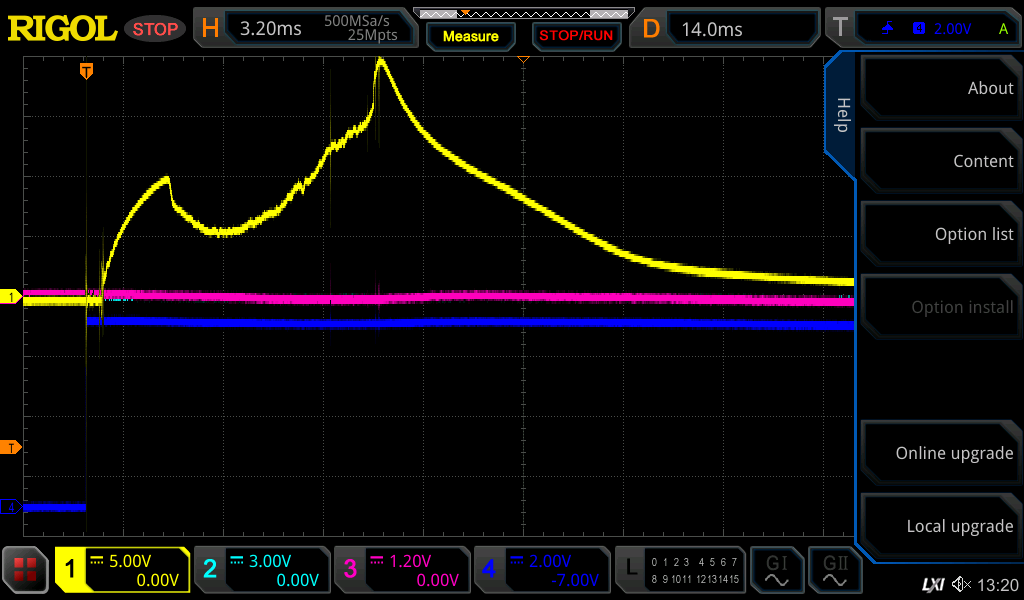Toggle channel 4 at 2.00V
This screenshot has width=1024, height=600.
[541, 570]
